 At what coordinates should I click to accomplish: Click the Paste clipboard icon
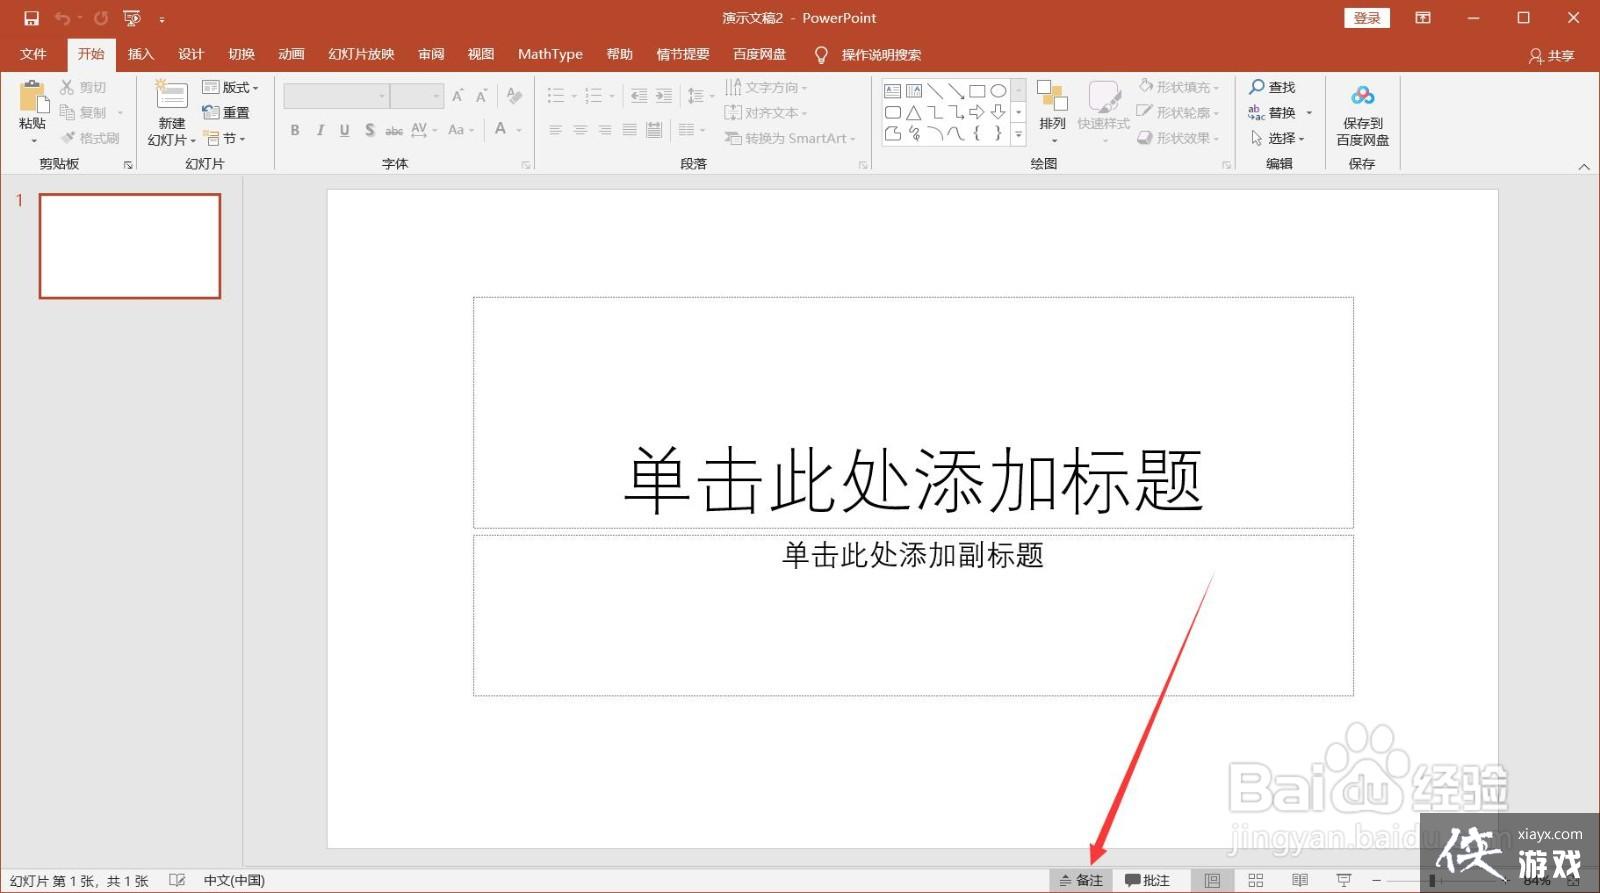[x=32, y=97]
